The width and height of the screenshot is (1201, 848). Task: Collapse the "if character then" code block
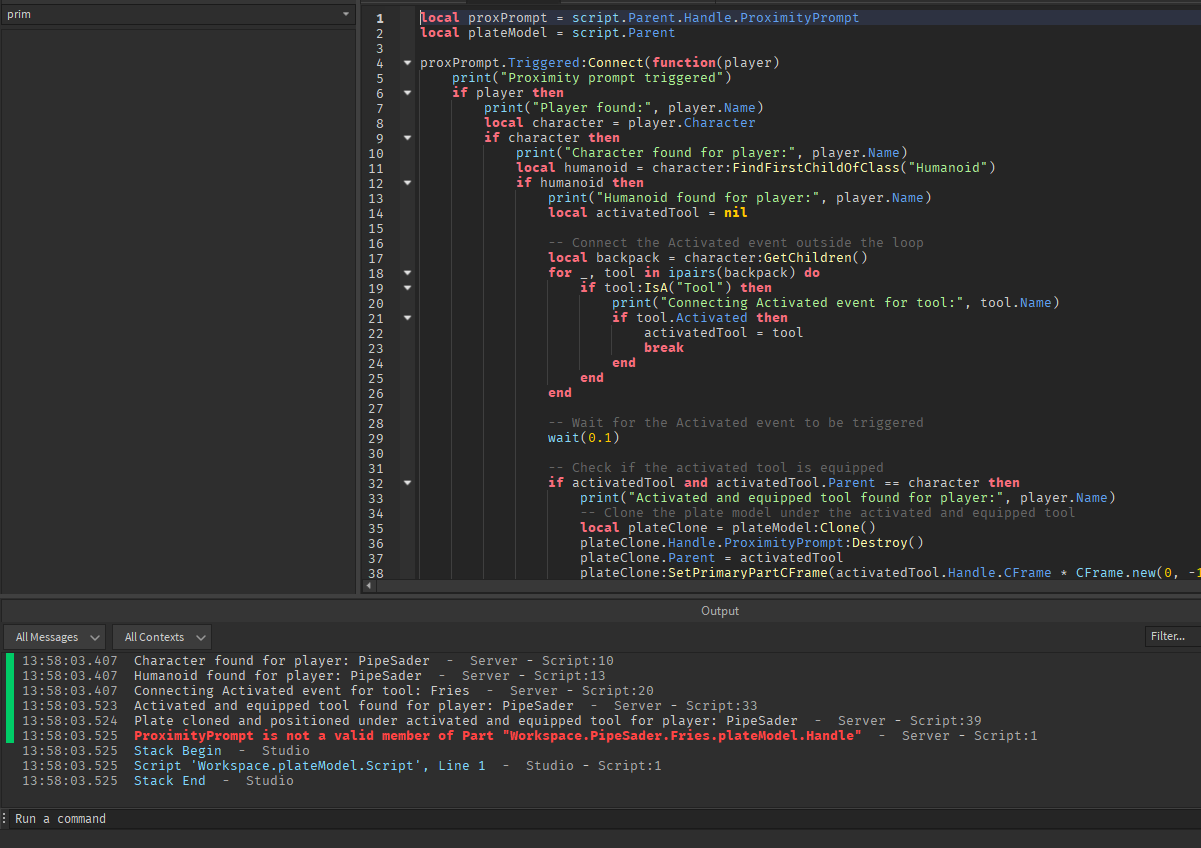point(407,137)
